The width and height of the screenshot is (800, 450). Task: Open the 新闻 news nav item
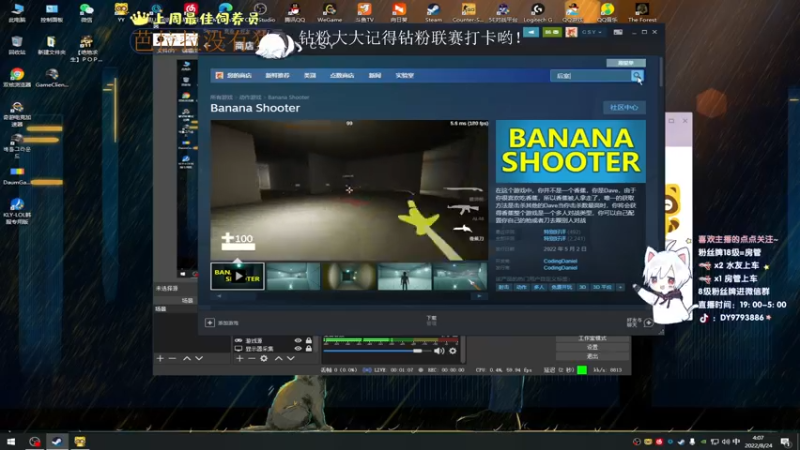(x=374, y=76)
